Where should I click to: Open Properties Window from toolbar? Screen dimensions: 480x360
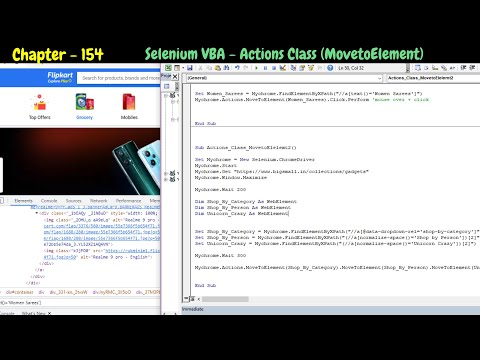(x=302, y=68)
